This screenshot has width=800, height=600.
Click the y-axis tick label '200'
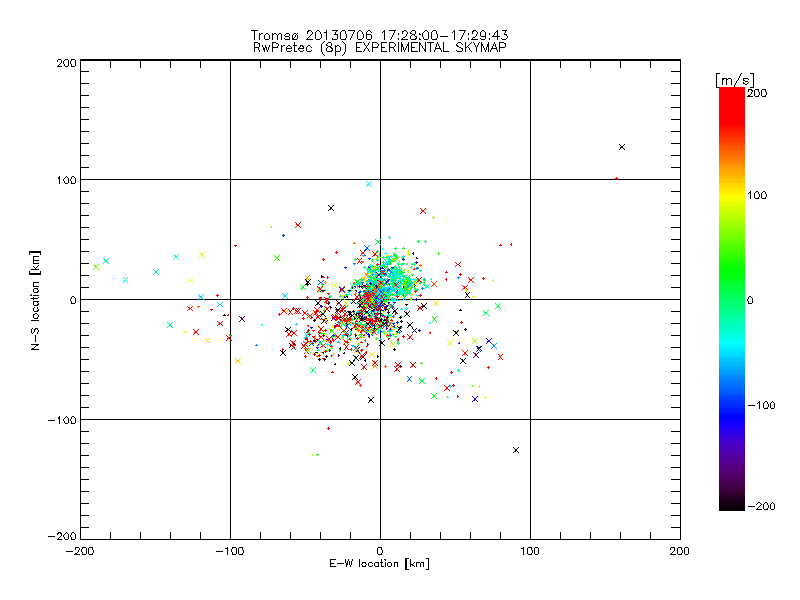(x=66, y=64)
